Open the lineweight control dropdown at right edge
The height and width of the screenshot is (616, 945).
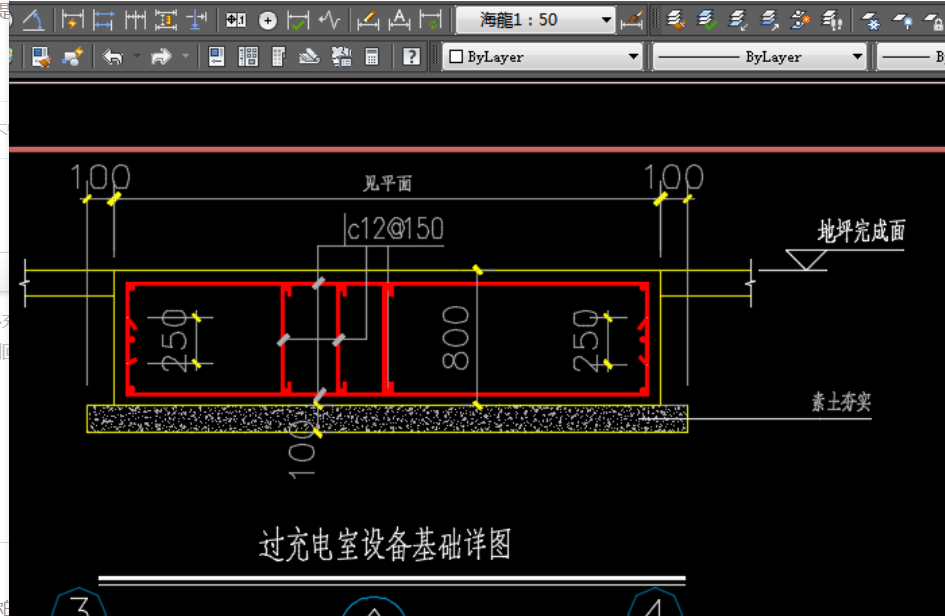coord(911,57)
